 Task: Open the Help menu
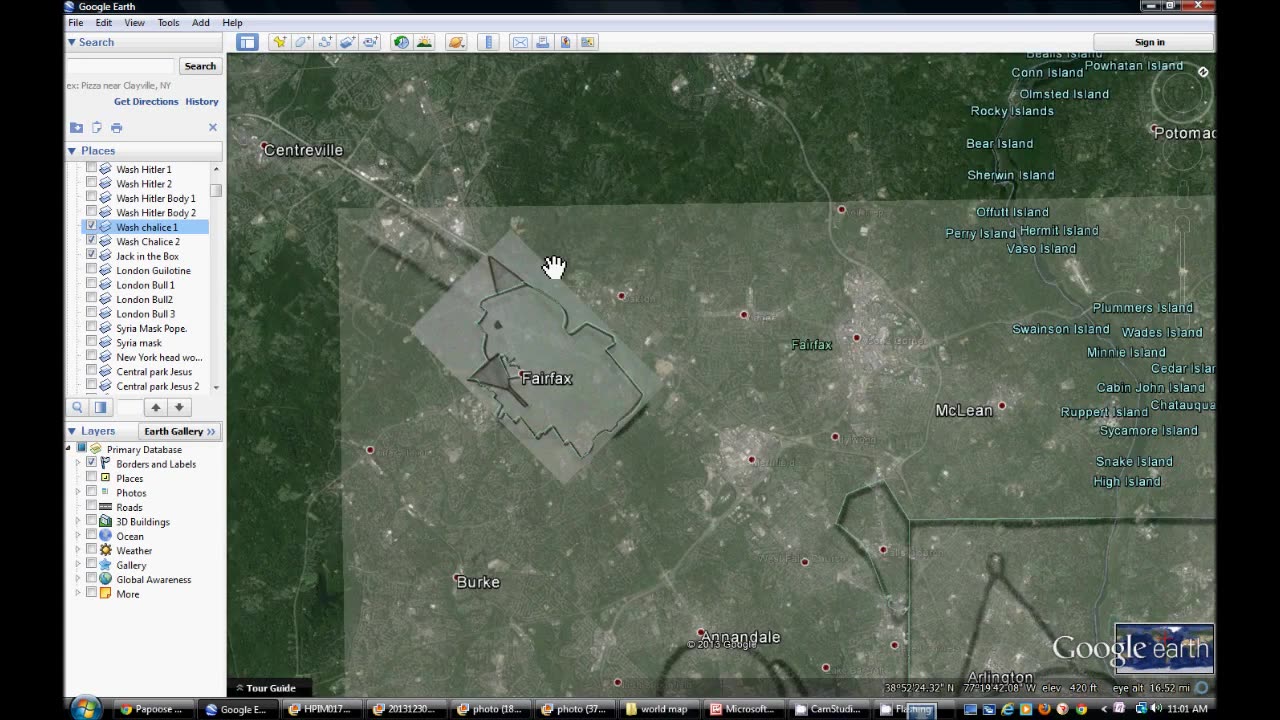[x=232, y=22]
